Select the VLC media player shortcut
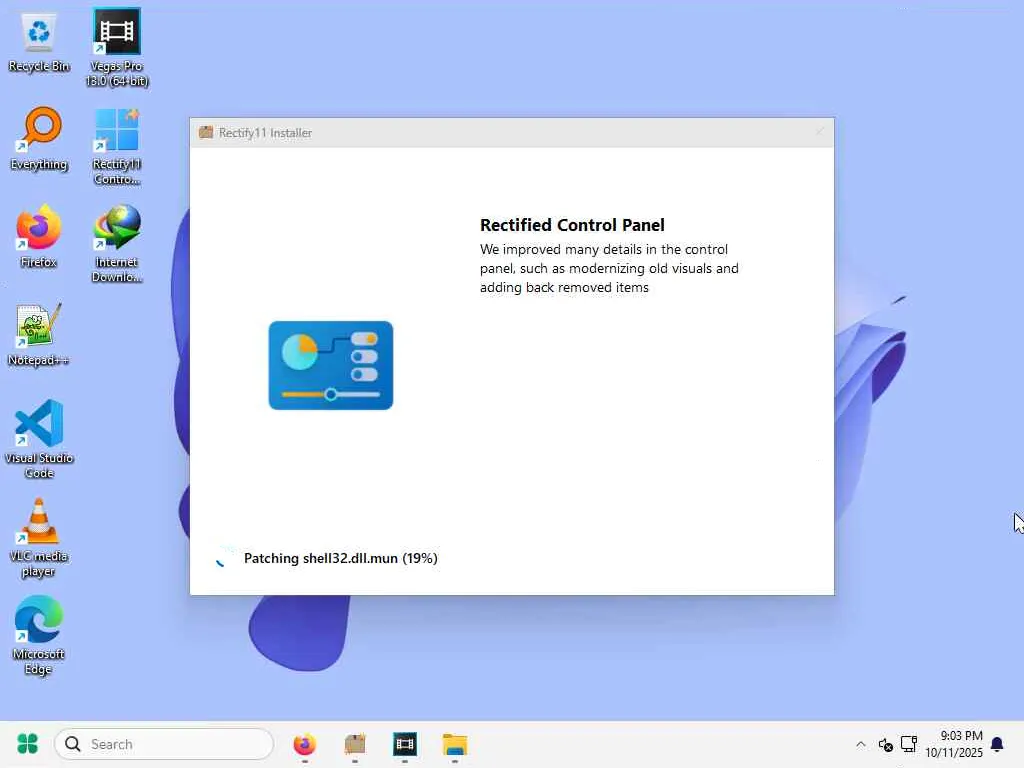The image size is (1024, 768). point(39,537)
